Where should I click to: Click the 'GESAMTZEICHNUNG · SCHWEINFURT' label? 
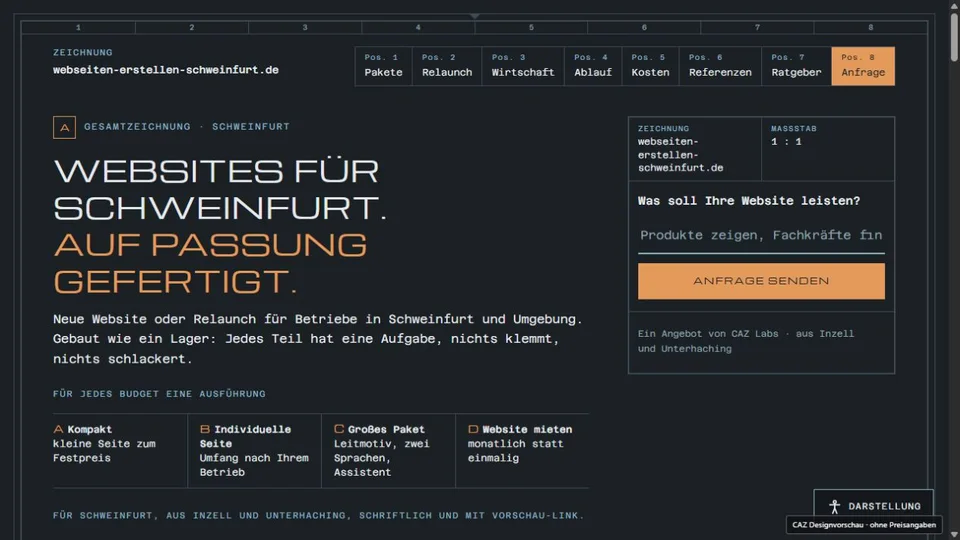click(187, 127)
